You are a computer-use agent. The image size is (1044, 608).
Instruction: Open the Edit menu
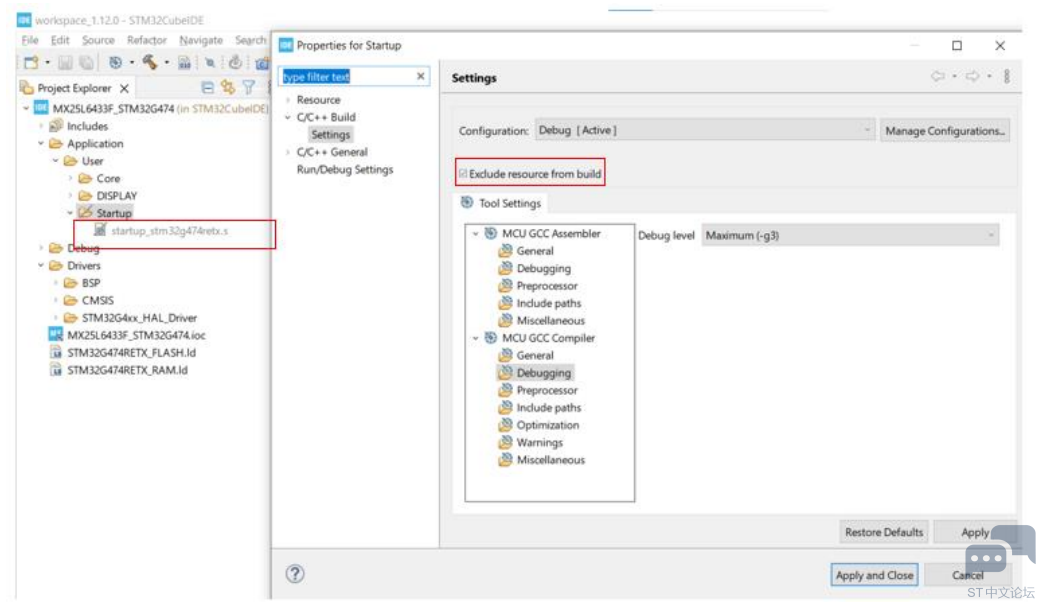60,40
